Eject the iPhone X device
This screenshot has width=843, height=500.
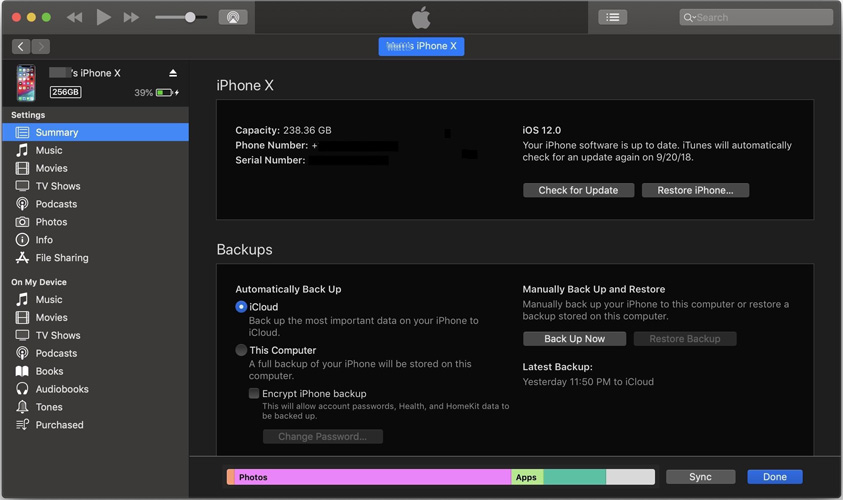pyautogui.click(x=173, y=73)
